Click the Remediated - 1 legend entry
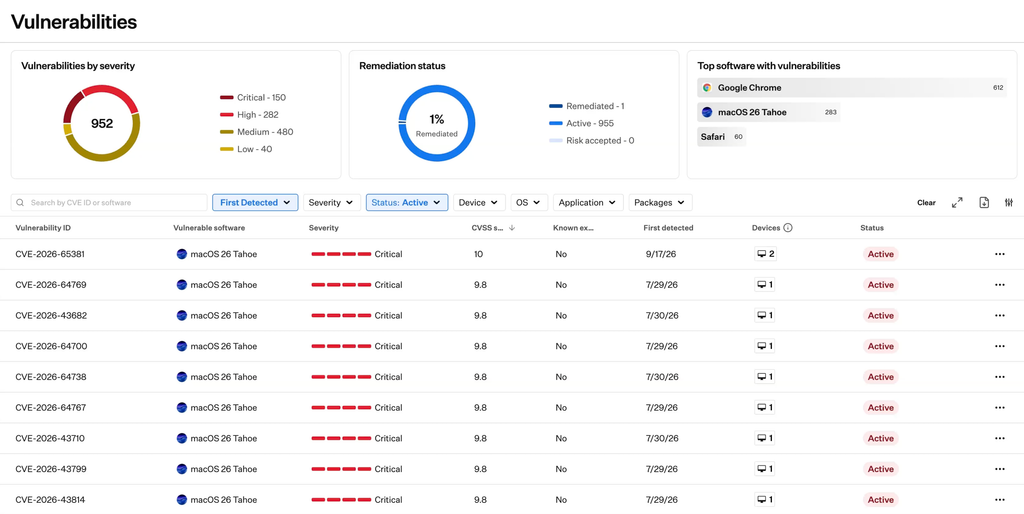 [x=587, y=106]
